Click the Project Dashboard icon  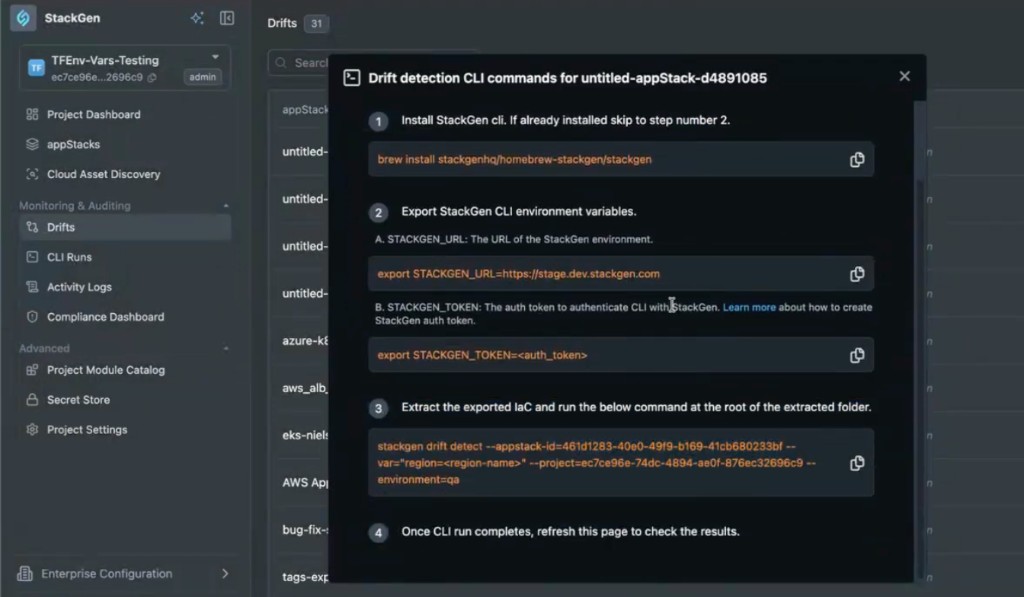[32, 114]
